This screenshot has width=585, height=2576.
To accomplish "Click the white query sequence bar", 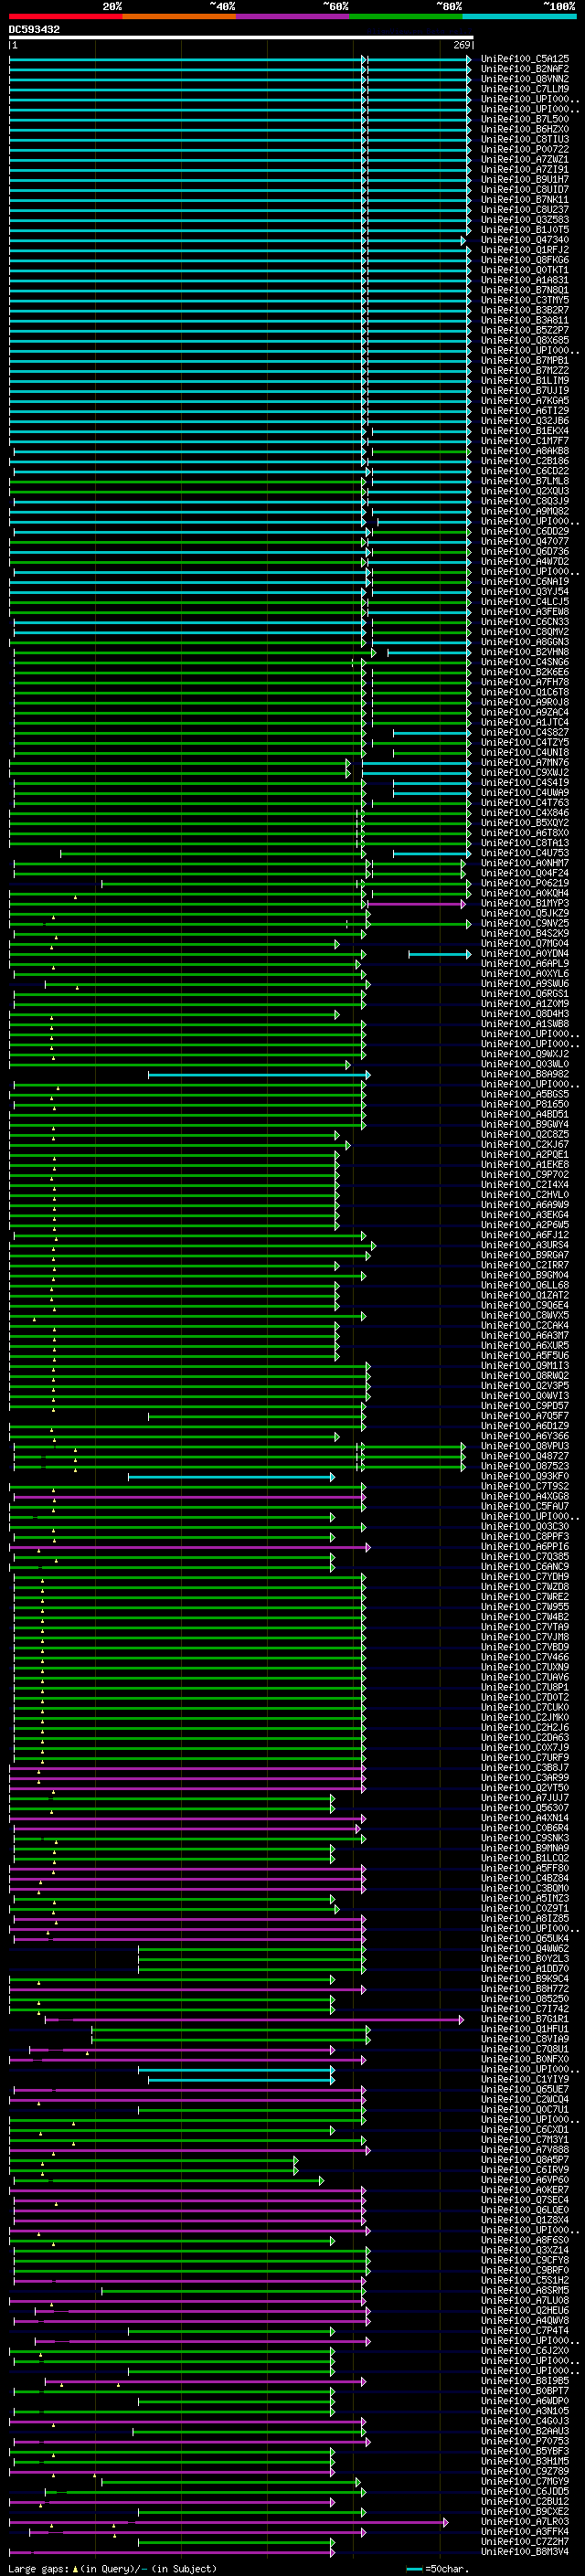I will tap(241, 38).
